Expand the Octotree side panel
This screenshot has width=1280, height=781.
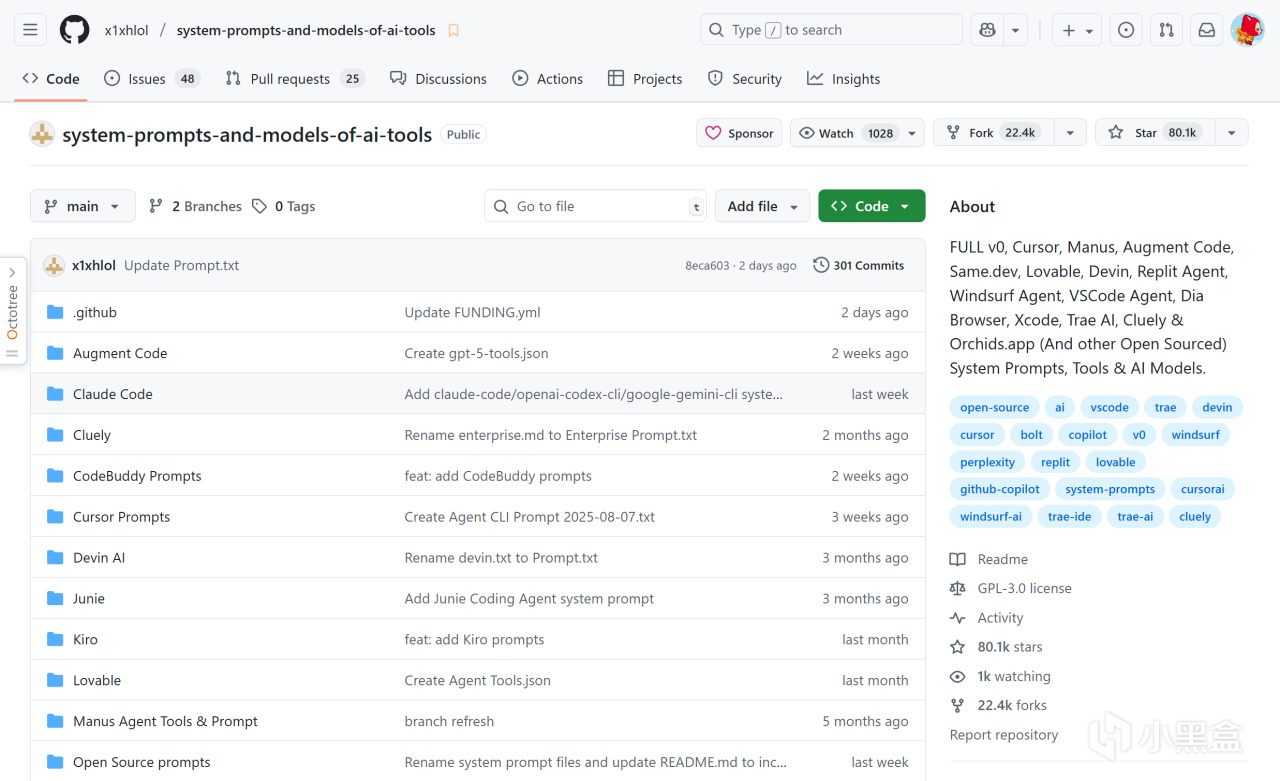tap(12, 311)
